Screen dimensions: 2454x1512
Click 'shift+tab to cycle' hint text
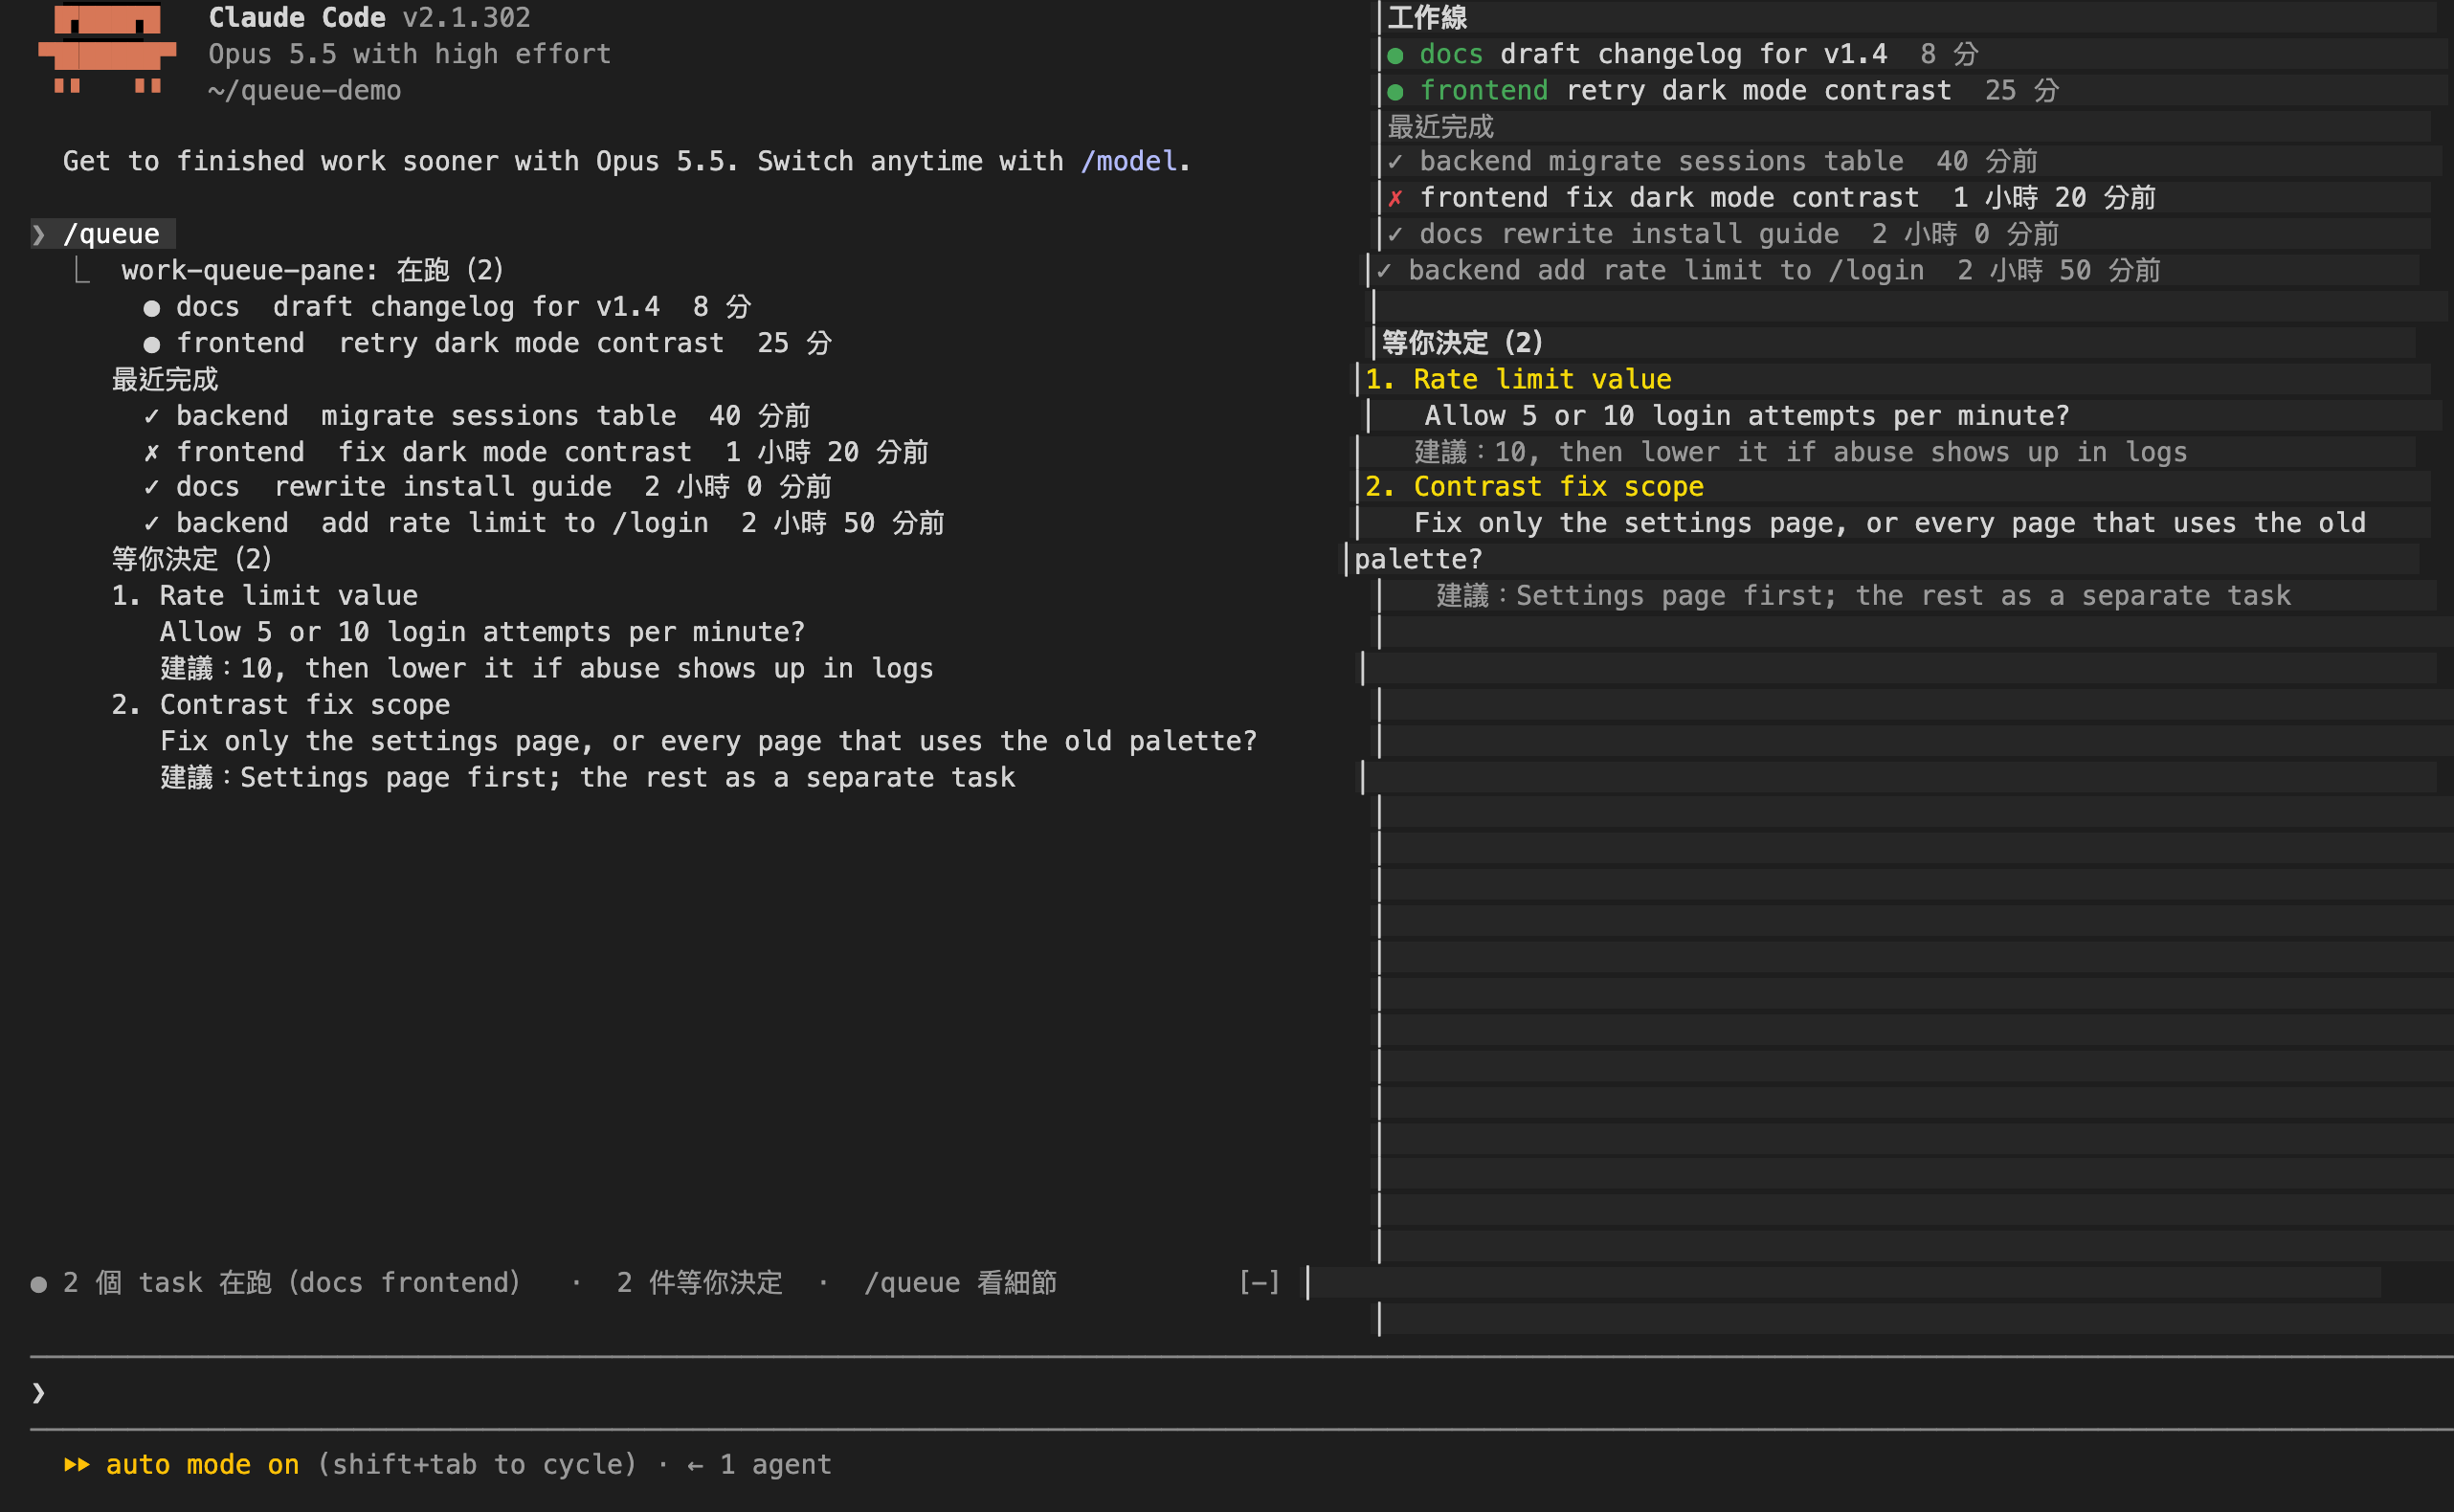[477, 1464]
